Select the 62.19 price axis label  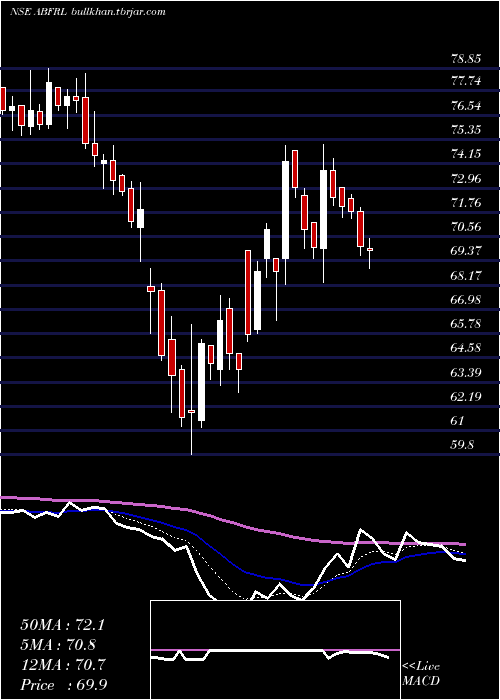click(466, 396)
